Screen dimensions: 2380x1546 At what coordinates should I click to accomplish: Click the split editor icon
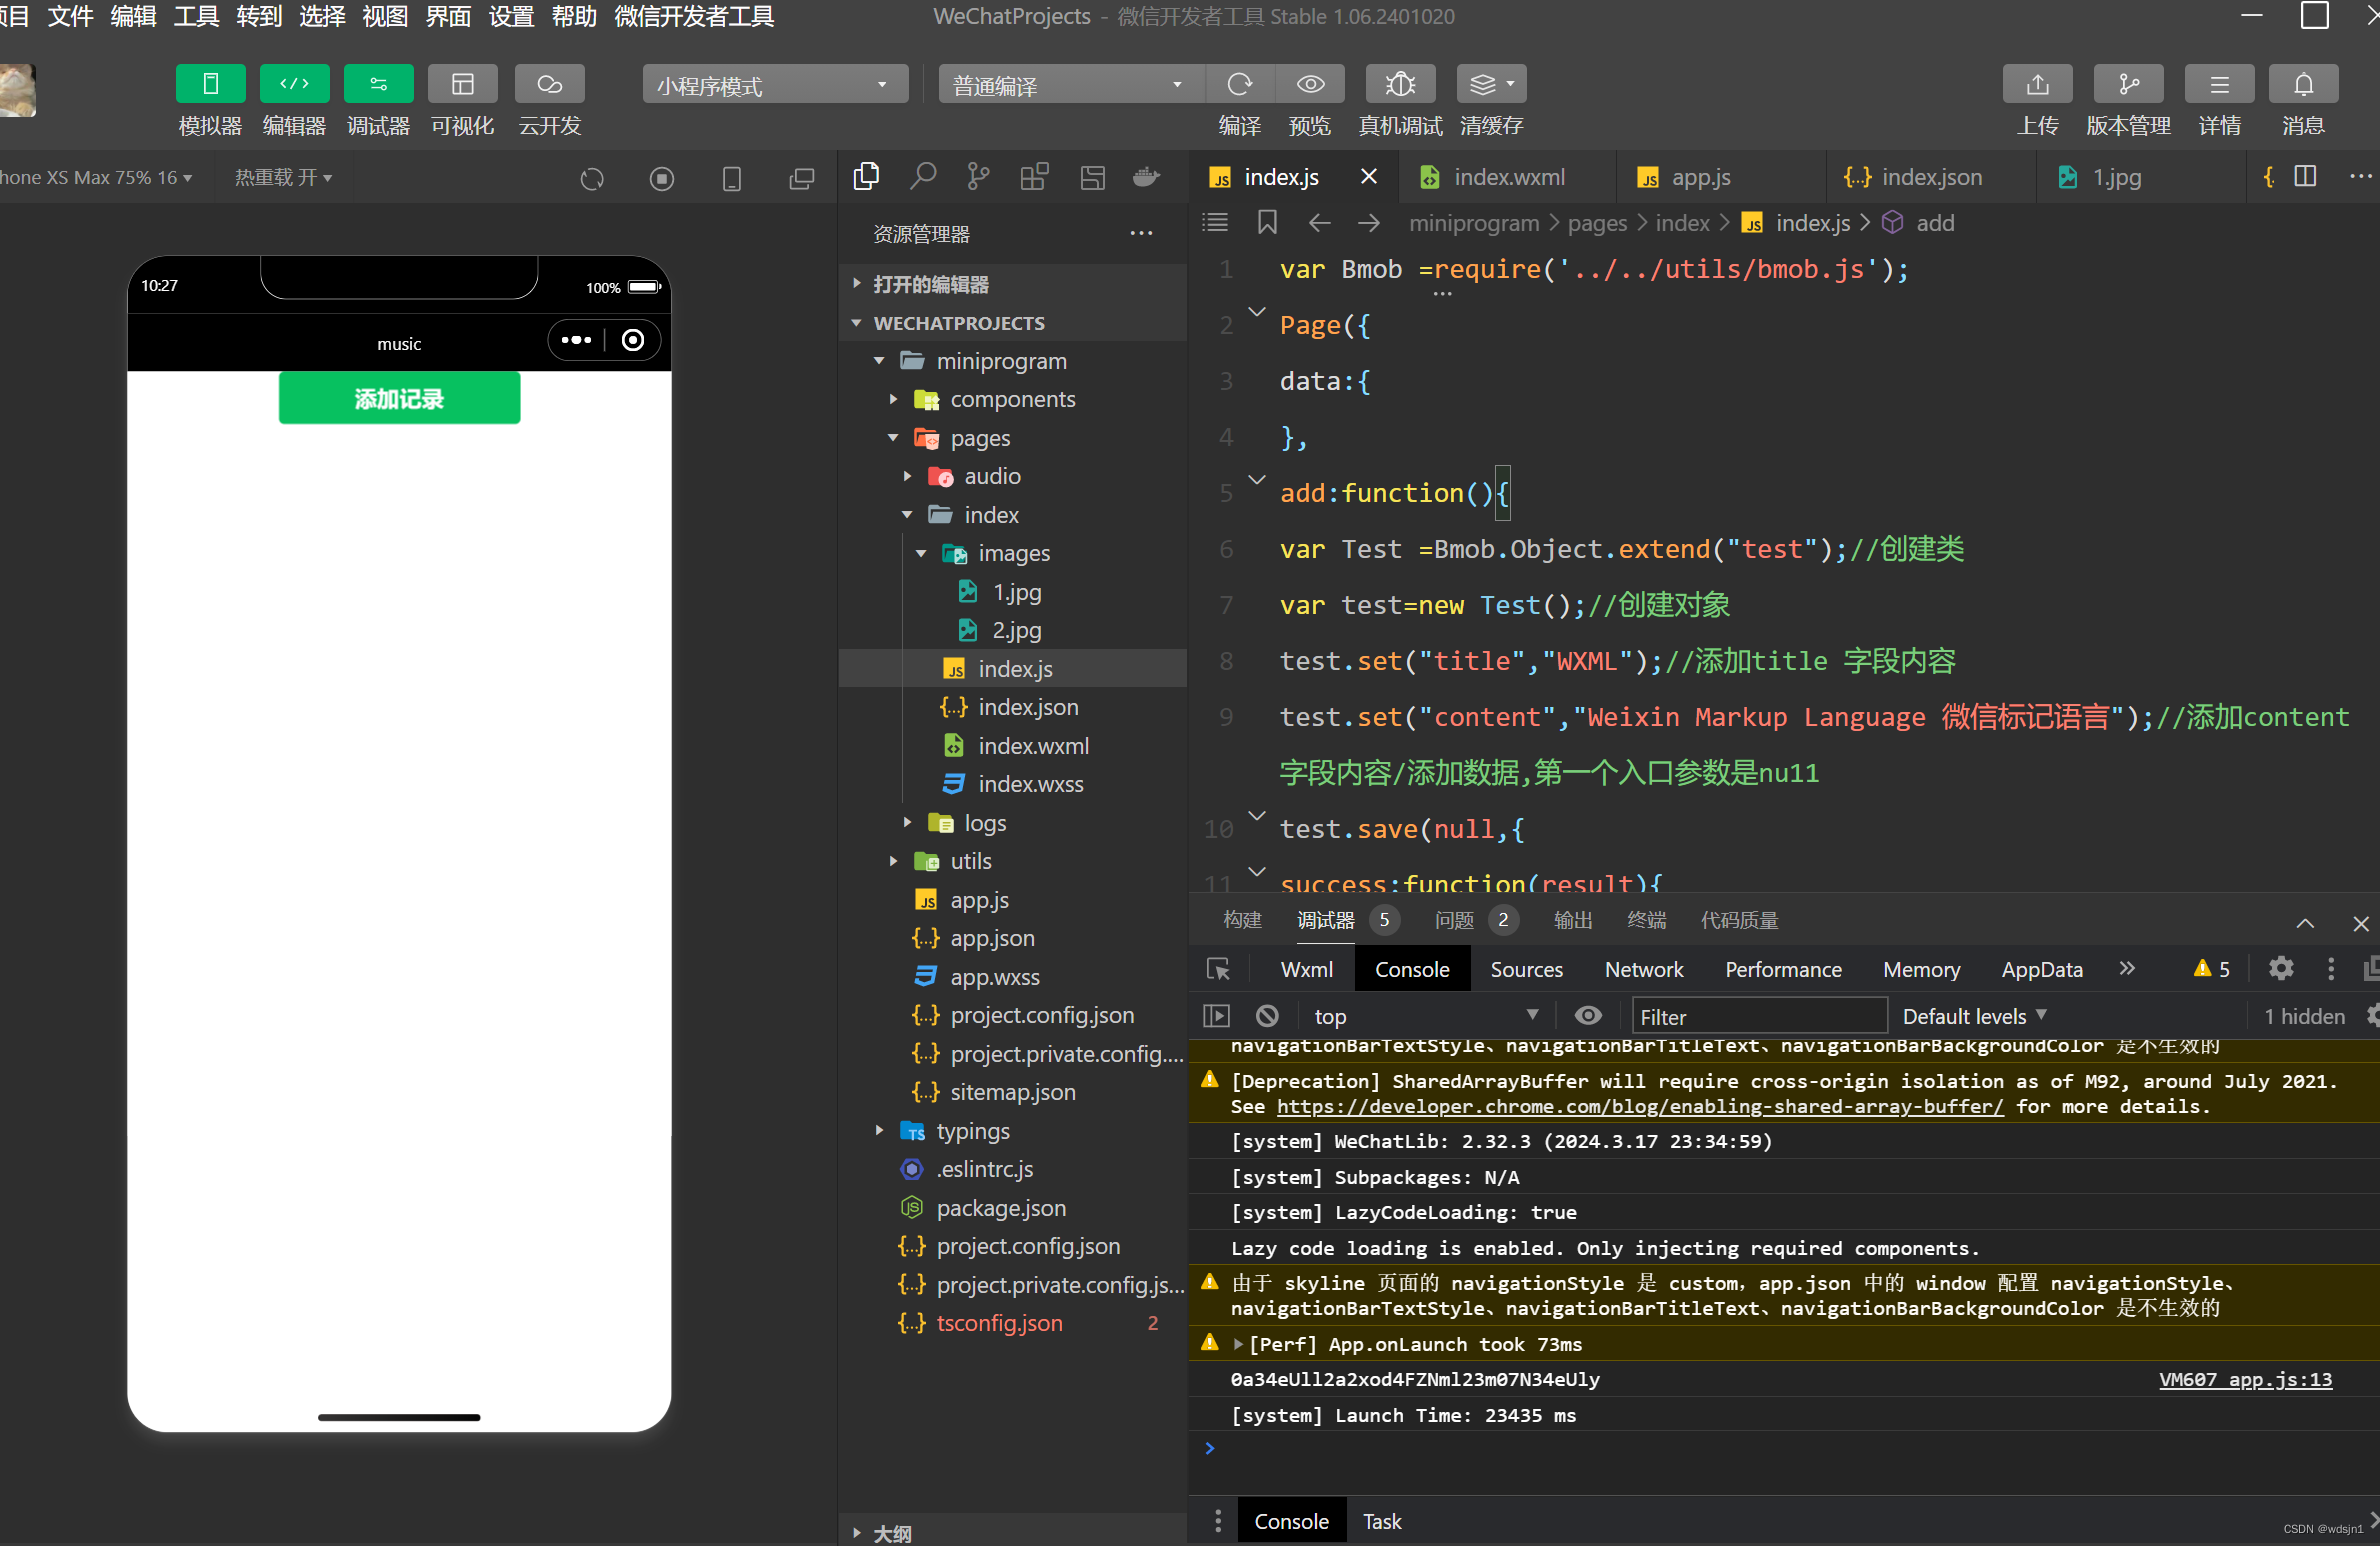2305,177
